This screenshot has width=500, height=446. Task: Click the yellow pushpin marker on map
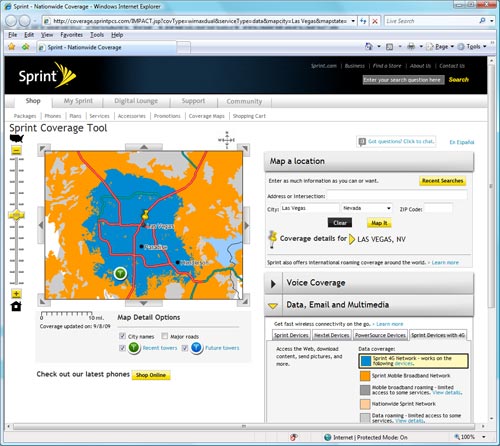(145, 215)
